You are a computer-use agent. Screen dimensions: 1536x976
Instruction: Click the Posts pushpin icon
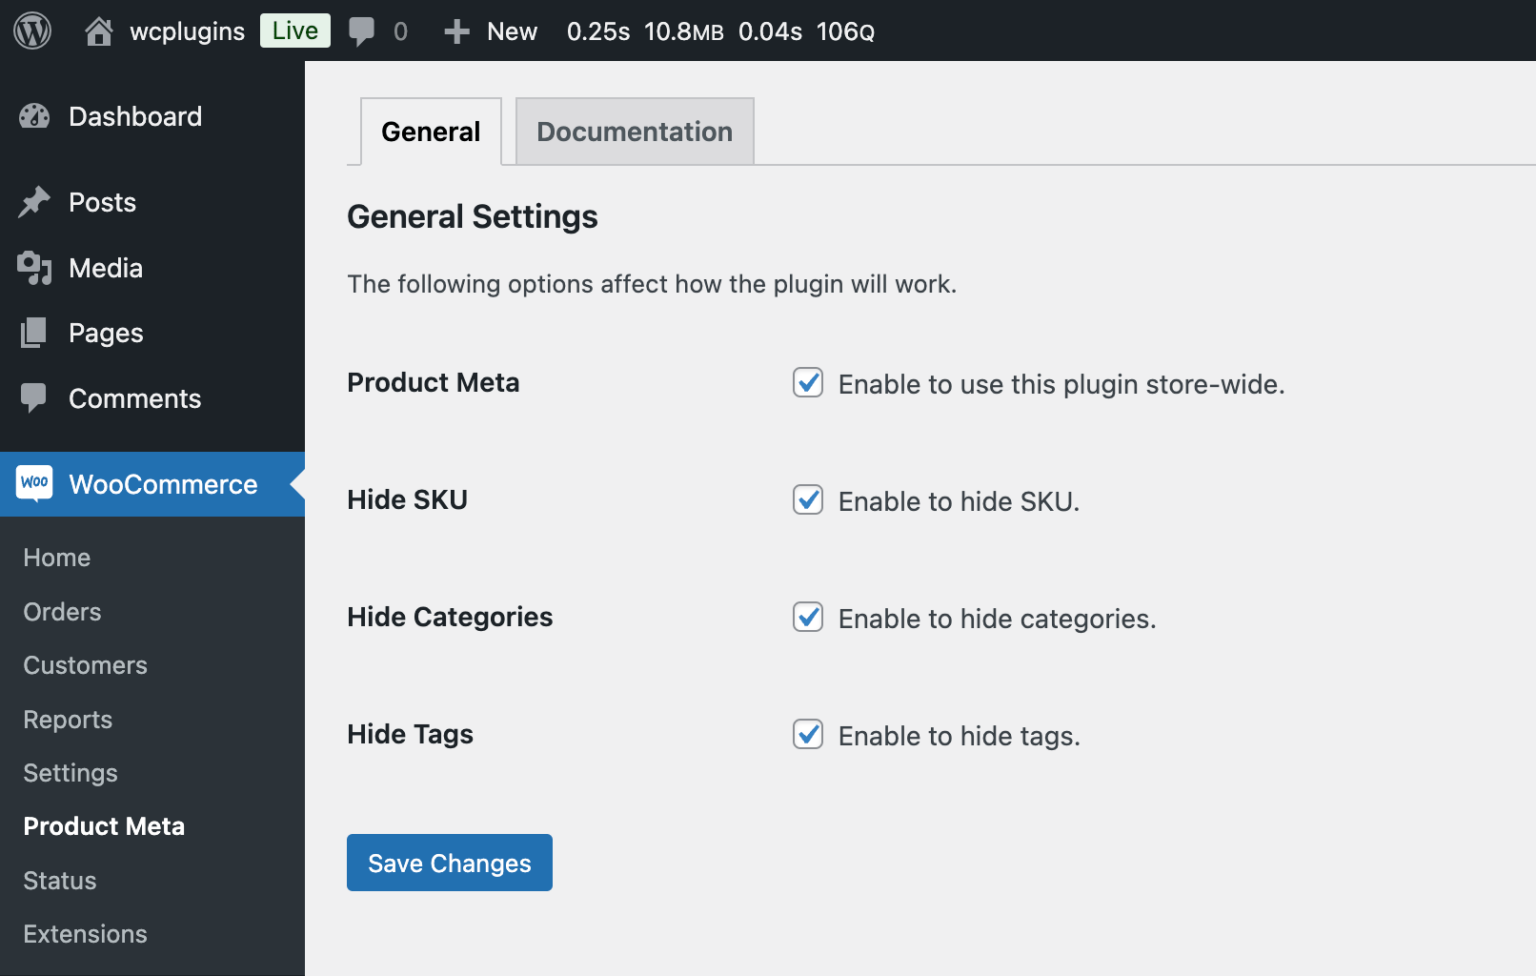(x=34, y=202)
